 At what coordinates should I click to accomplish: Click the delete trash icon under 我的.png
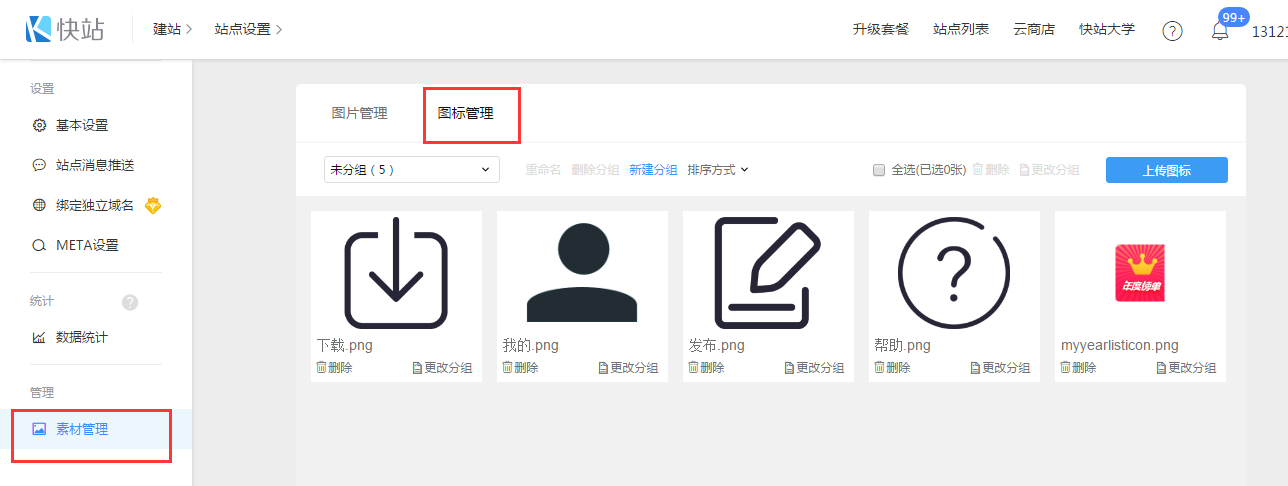click(508, 367)
